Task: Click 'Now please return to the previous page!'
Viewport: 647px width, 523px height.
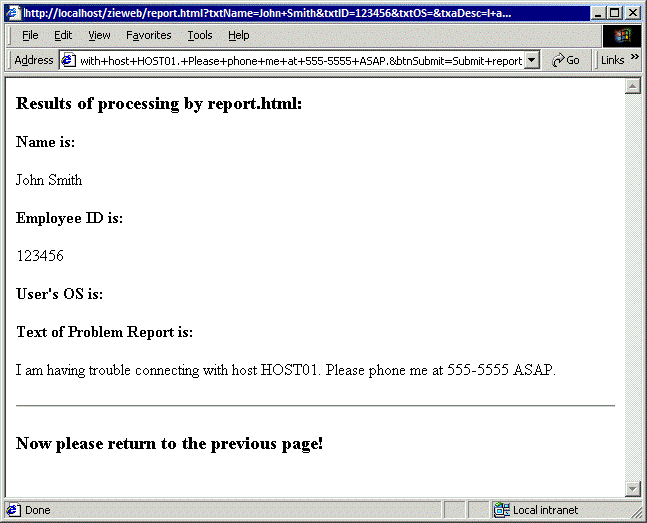Action: [169, 444]
